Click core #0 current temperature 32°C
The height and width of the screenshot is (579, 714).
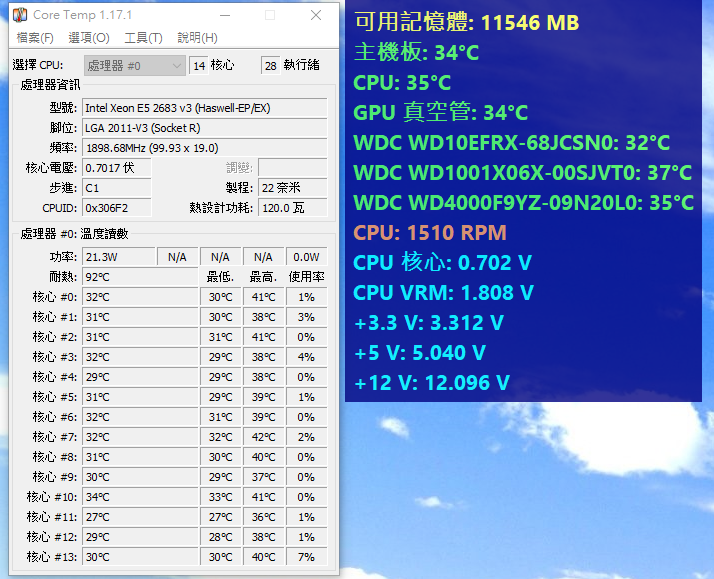click(140, 297)
